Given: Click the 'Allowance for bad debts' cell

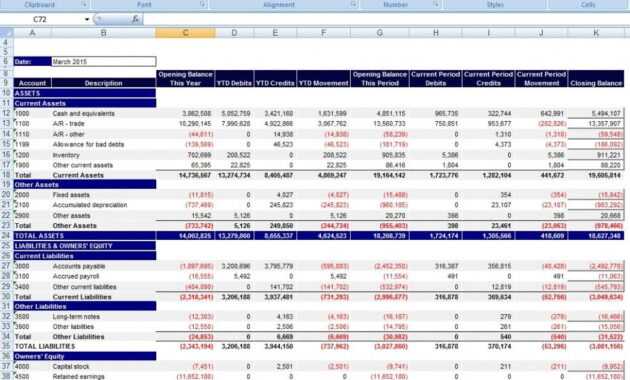Looking at the screenshot, I should click(x=103, y=144).
